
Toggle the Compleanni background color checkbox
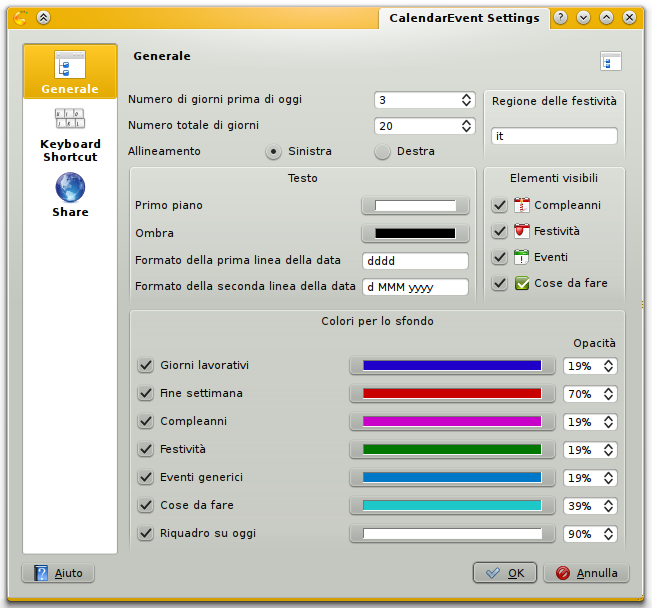tap(146, 421)
